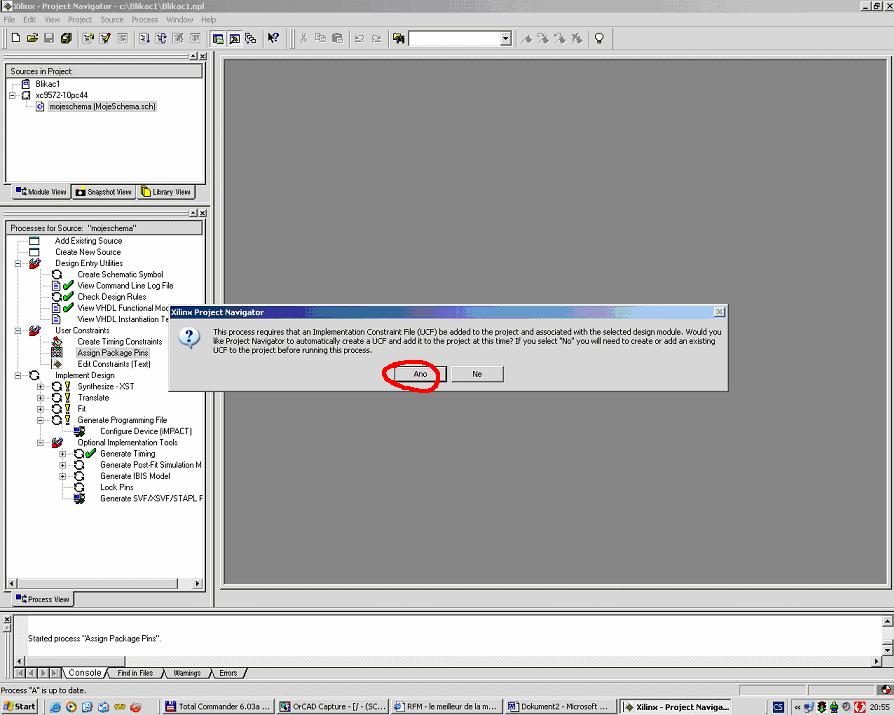Click the Create New Source icon

click(34, 252)
